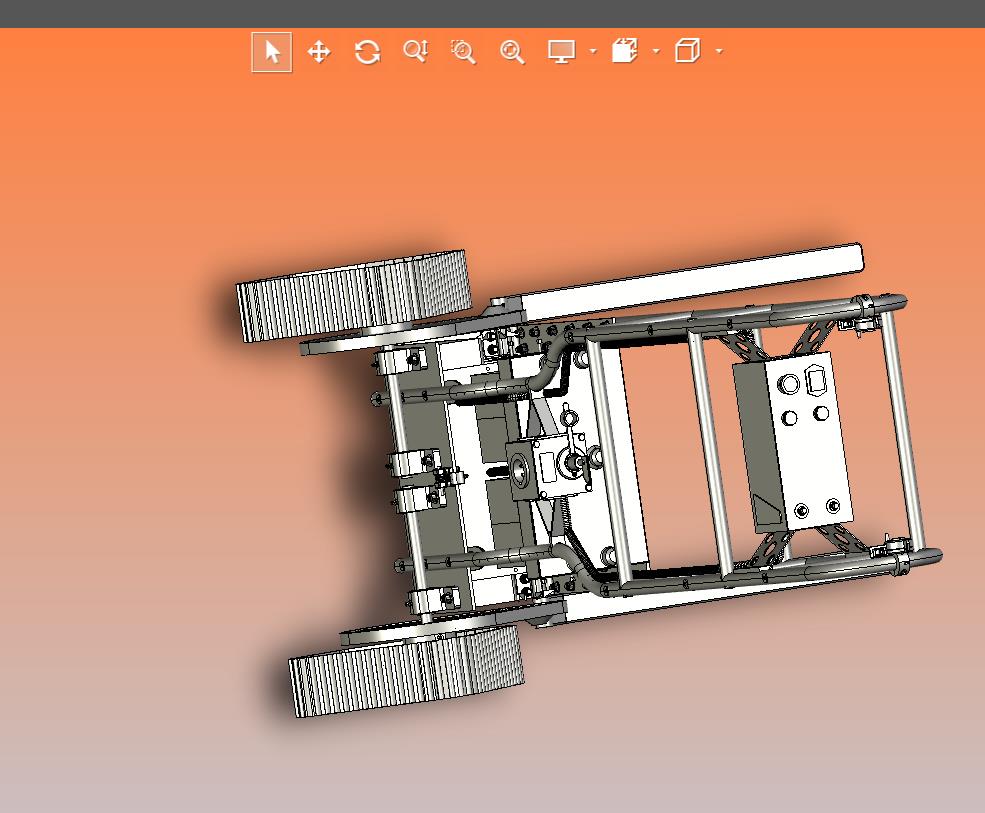This screenshot has height=813, width=985.
Task: Choose the Pan move tool
Action: (x=319, y=52)
